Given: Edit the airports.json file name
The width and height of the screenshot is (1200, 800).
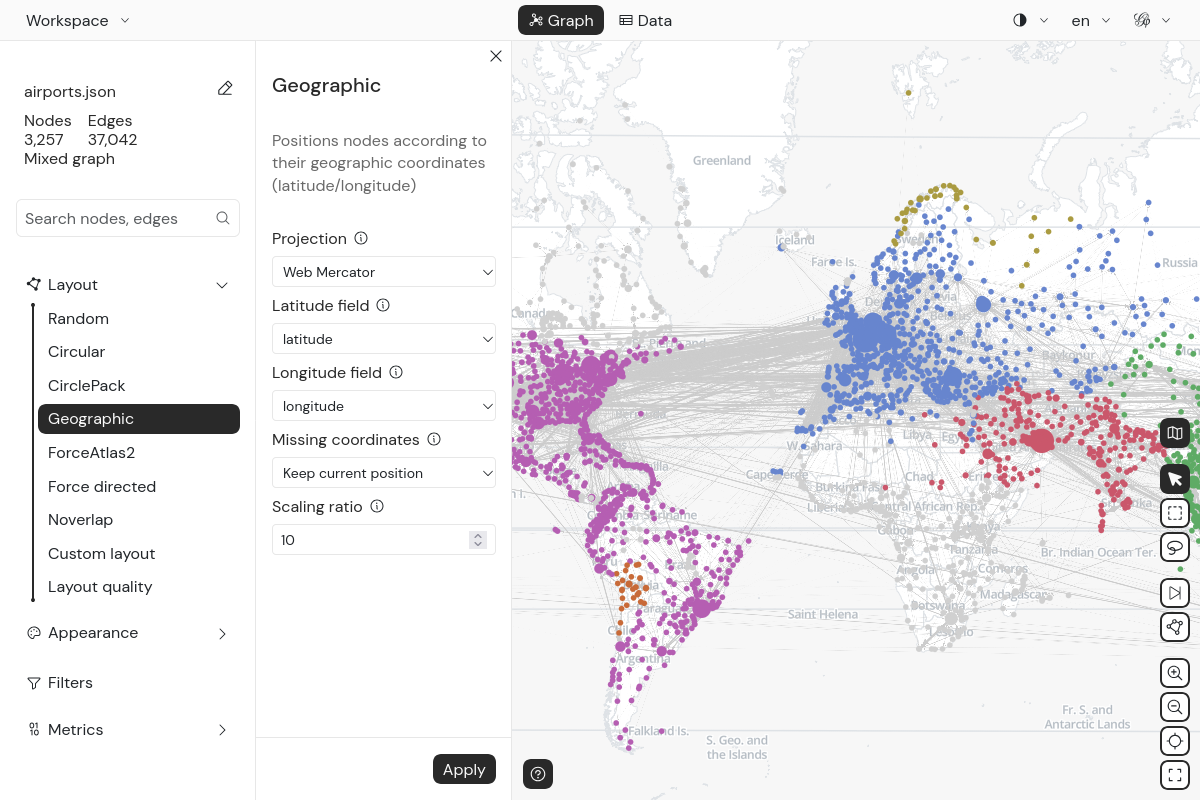Looking at the screenshot, I should 225,89.
